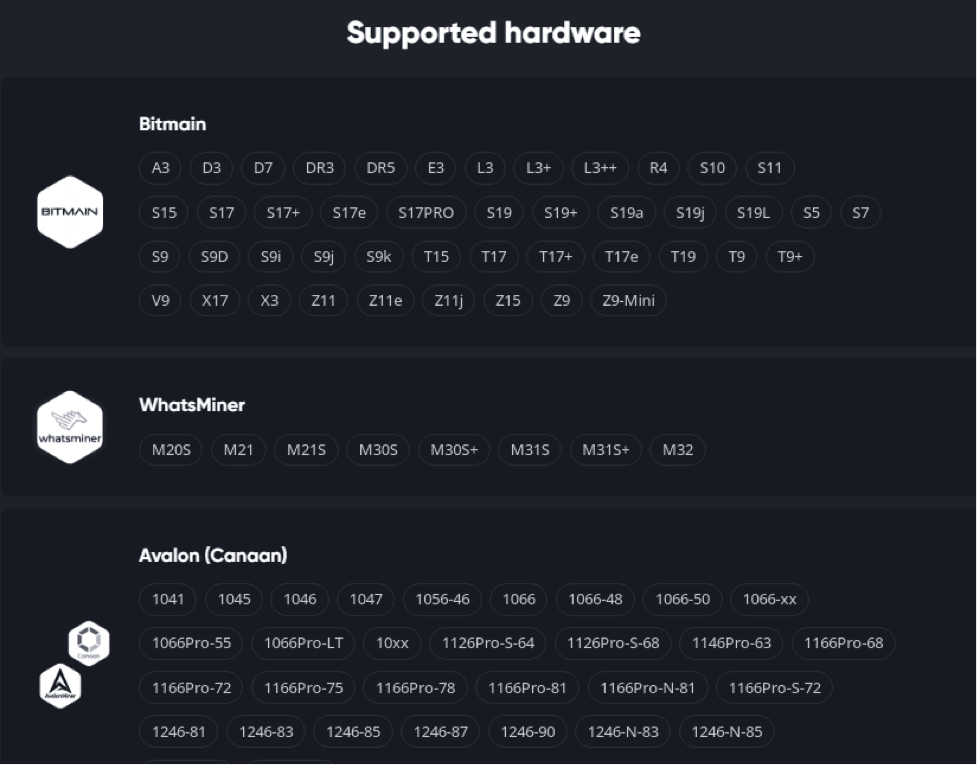Choose the DR5 Bitmain model
This screenshot has width=977, height=765.
click(x=380, y=168)
